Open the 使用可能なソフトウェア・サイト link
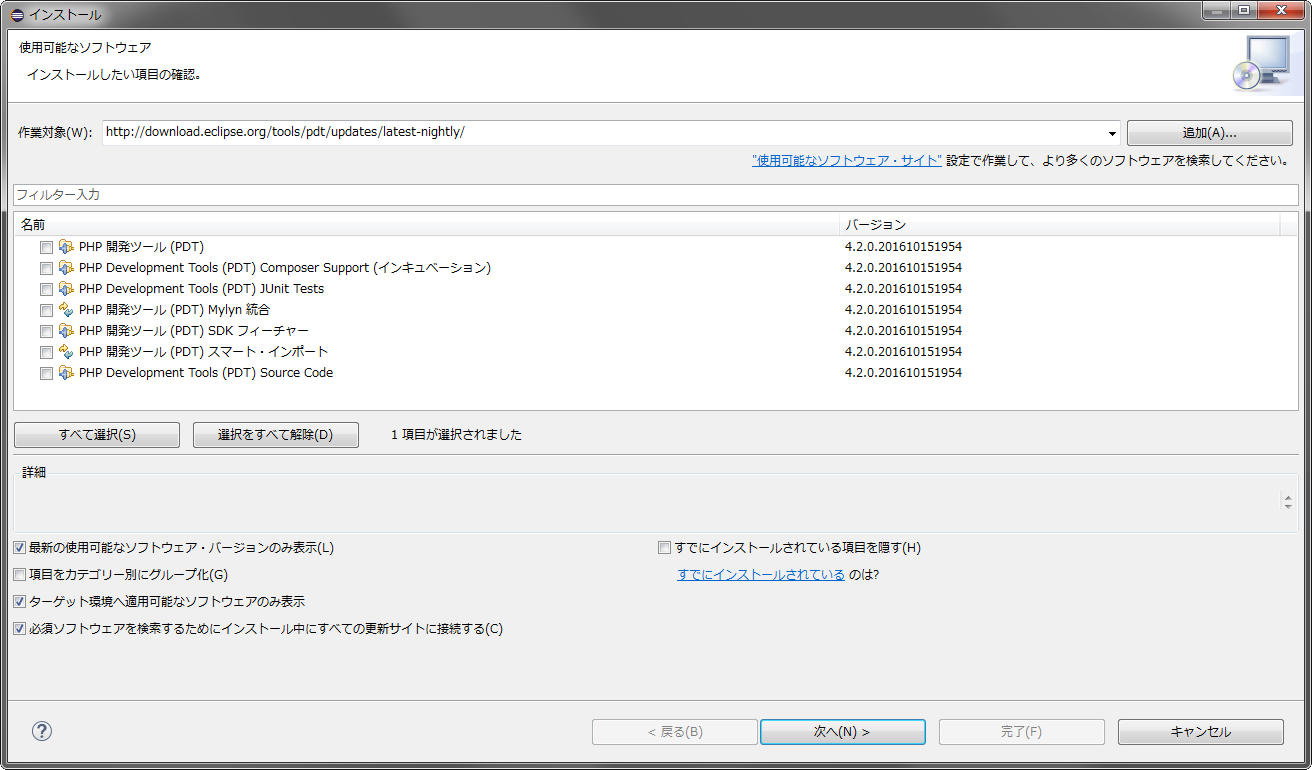Screen dimensions: 1312x770 pyautogui.click(x=847, y=160)
